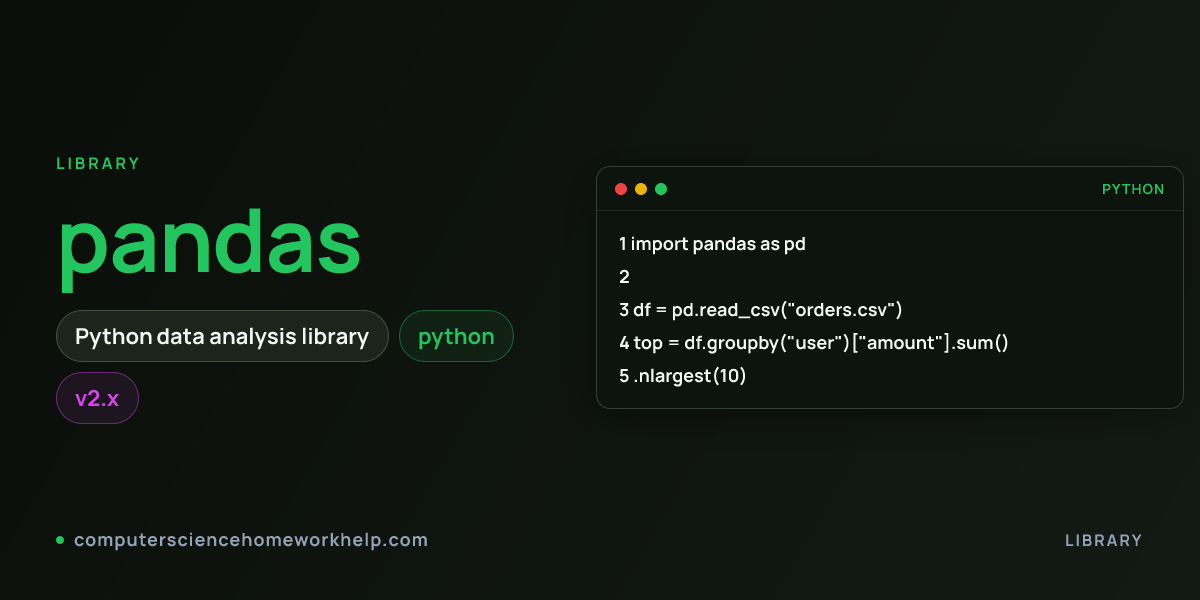
Task: Click the green bullet beside the website URL
Action: coord(60,540)
